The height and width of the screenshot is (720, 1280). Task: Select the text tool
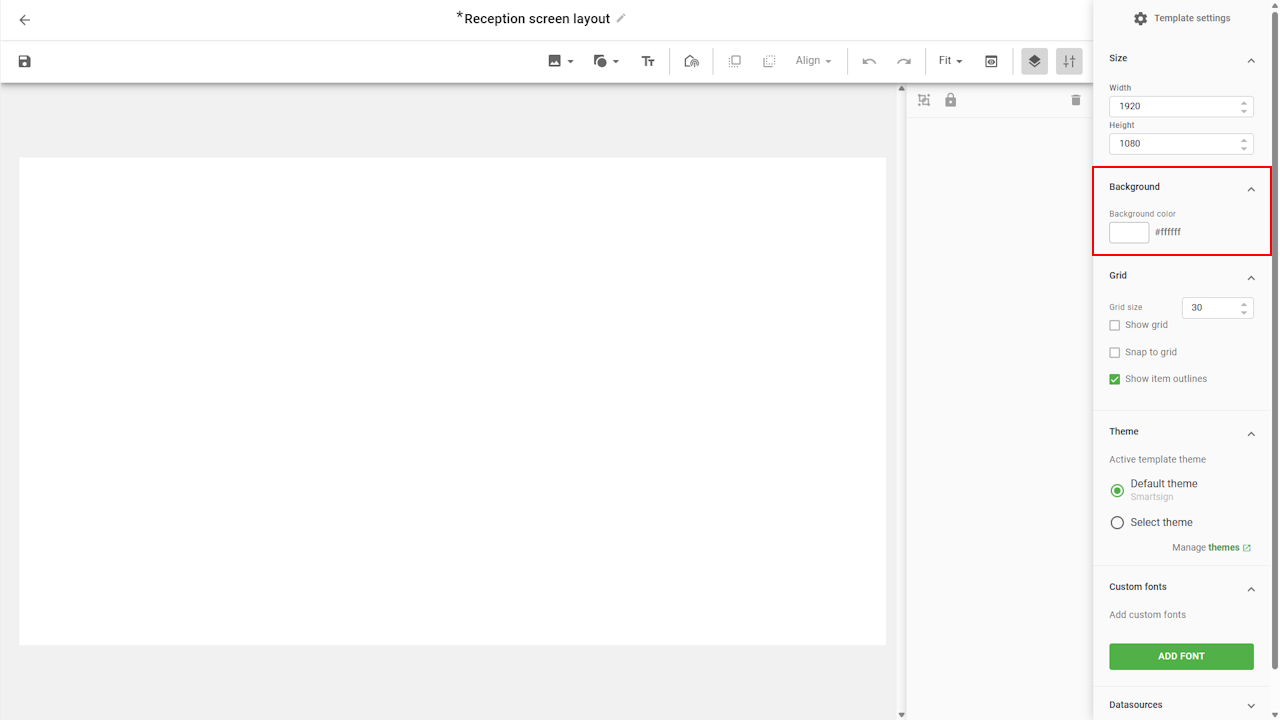(x=648, y=62)
